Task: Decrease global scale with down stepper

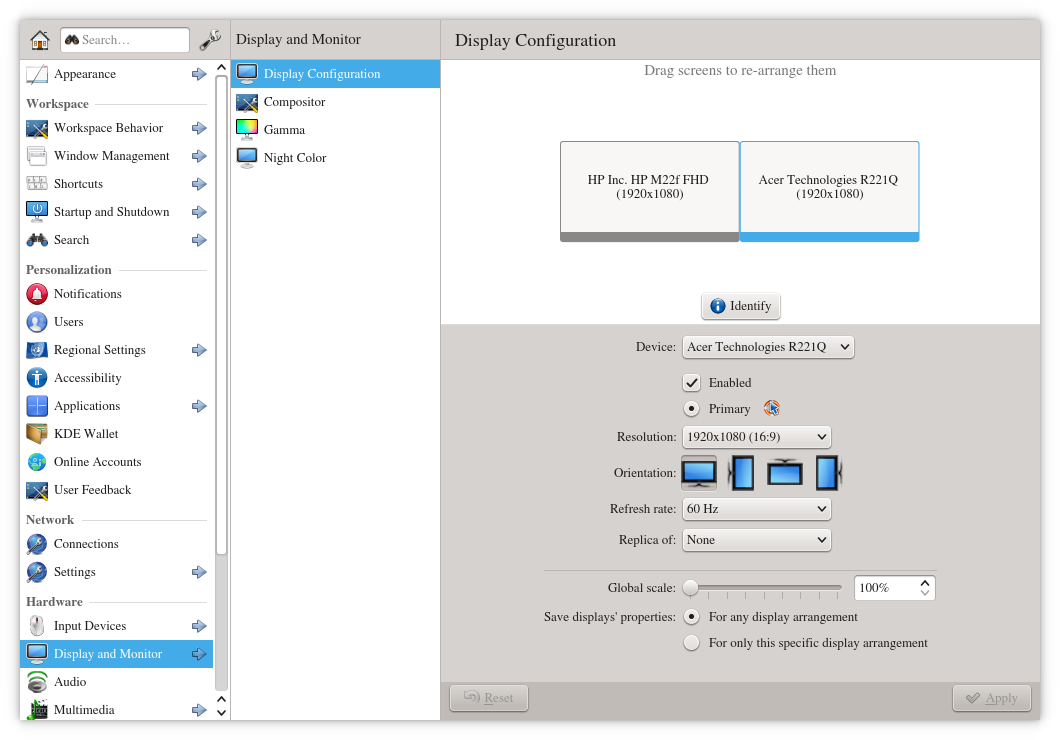Action: [x=925, y=593]
